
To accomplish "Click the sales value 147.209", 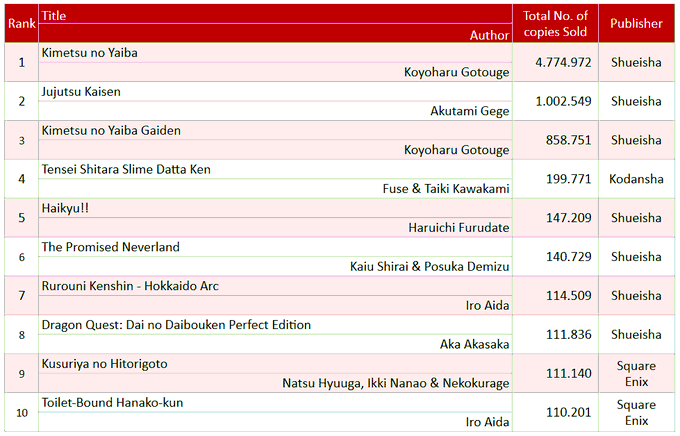I will 568,218.
